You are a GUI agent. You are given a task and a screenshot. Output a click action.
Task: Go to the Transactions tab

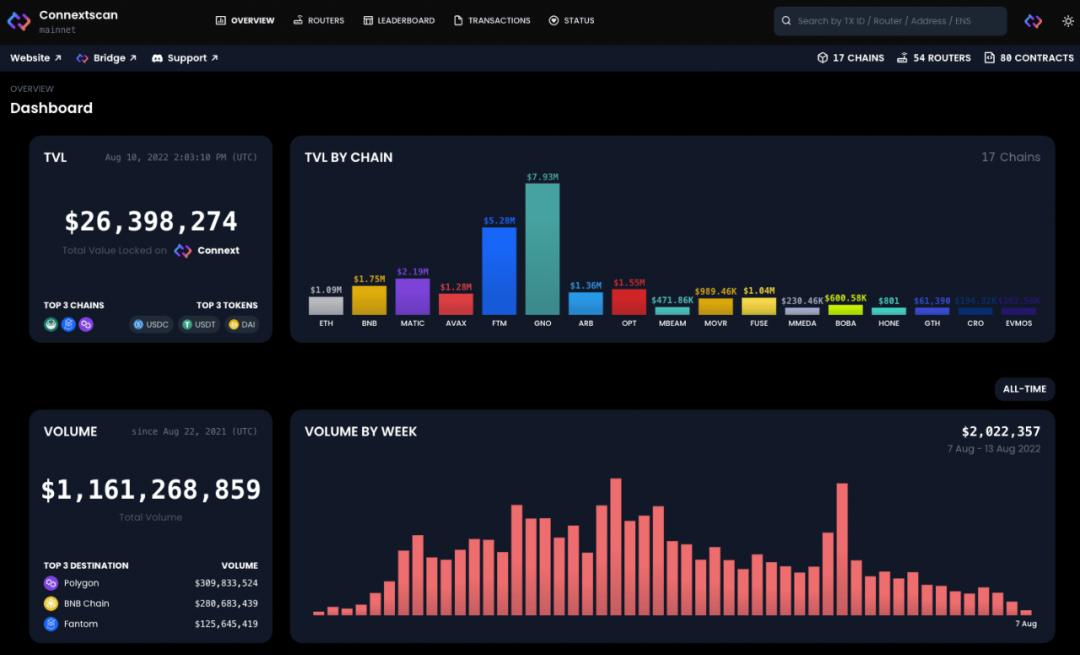[492, 21]
